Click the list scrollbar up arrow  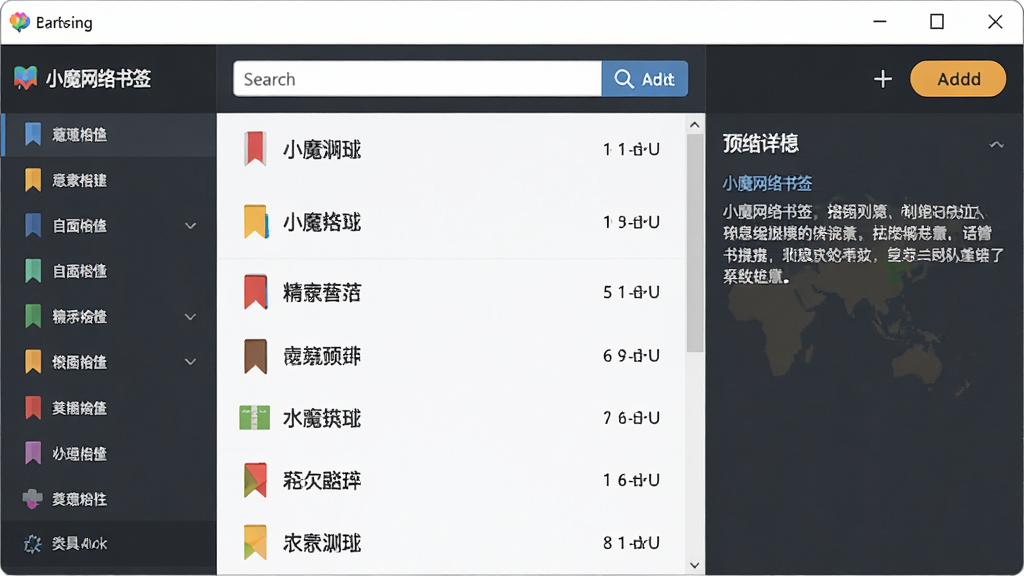695,125
